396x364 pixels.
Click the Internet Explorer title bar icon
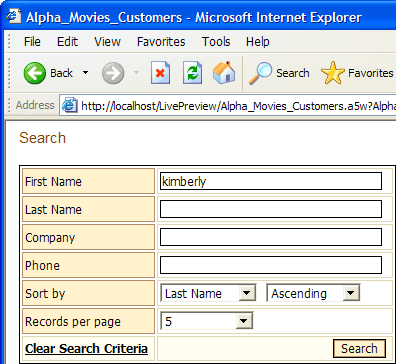click(x=14, y=16)
